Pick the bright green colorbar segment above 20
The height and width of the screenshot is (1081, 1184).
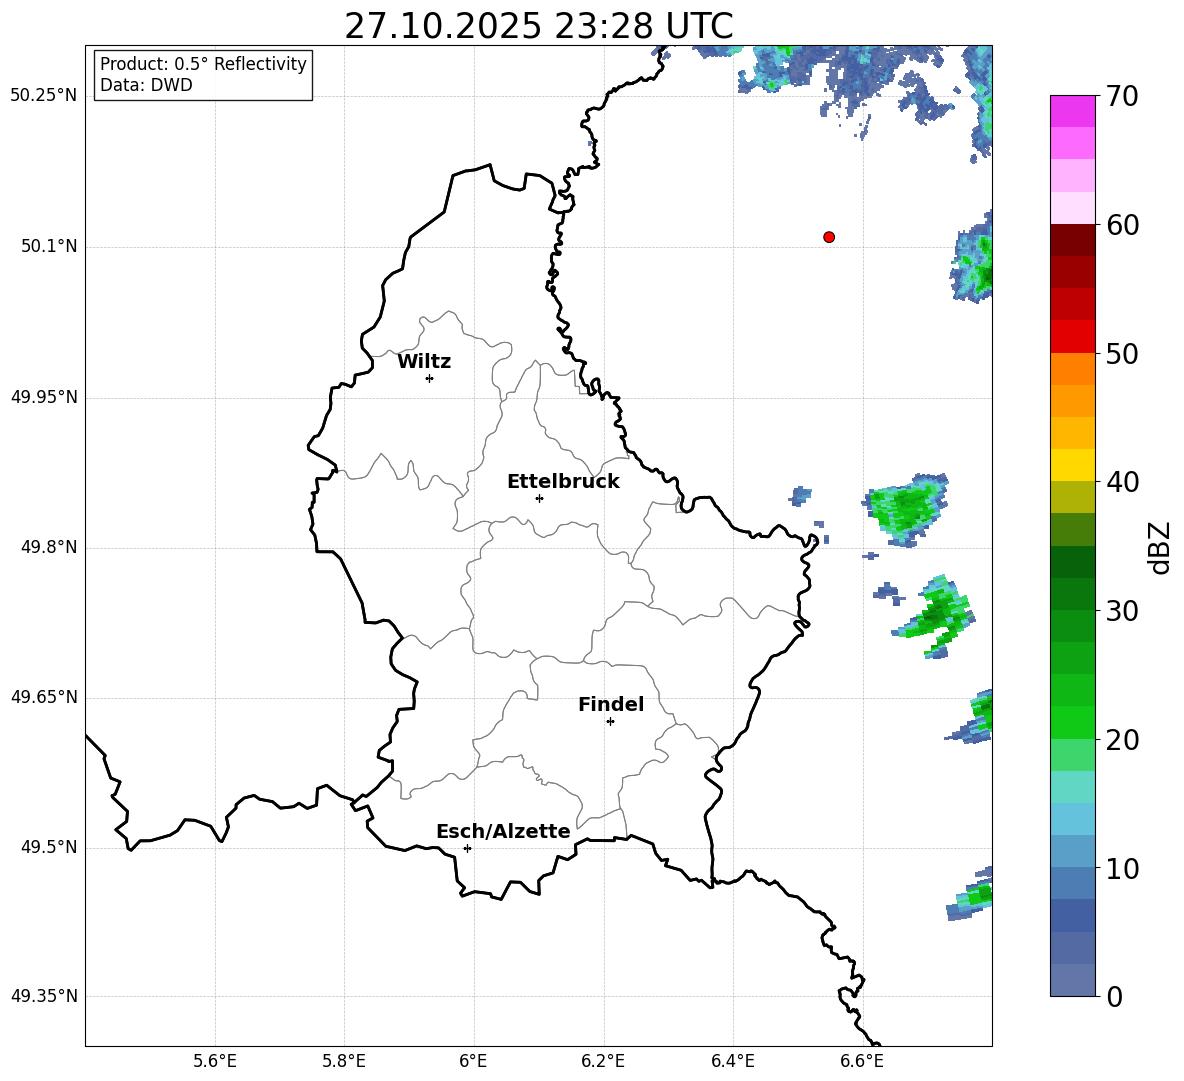1073,722
